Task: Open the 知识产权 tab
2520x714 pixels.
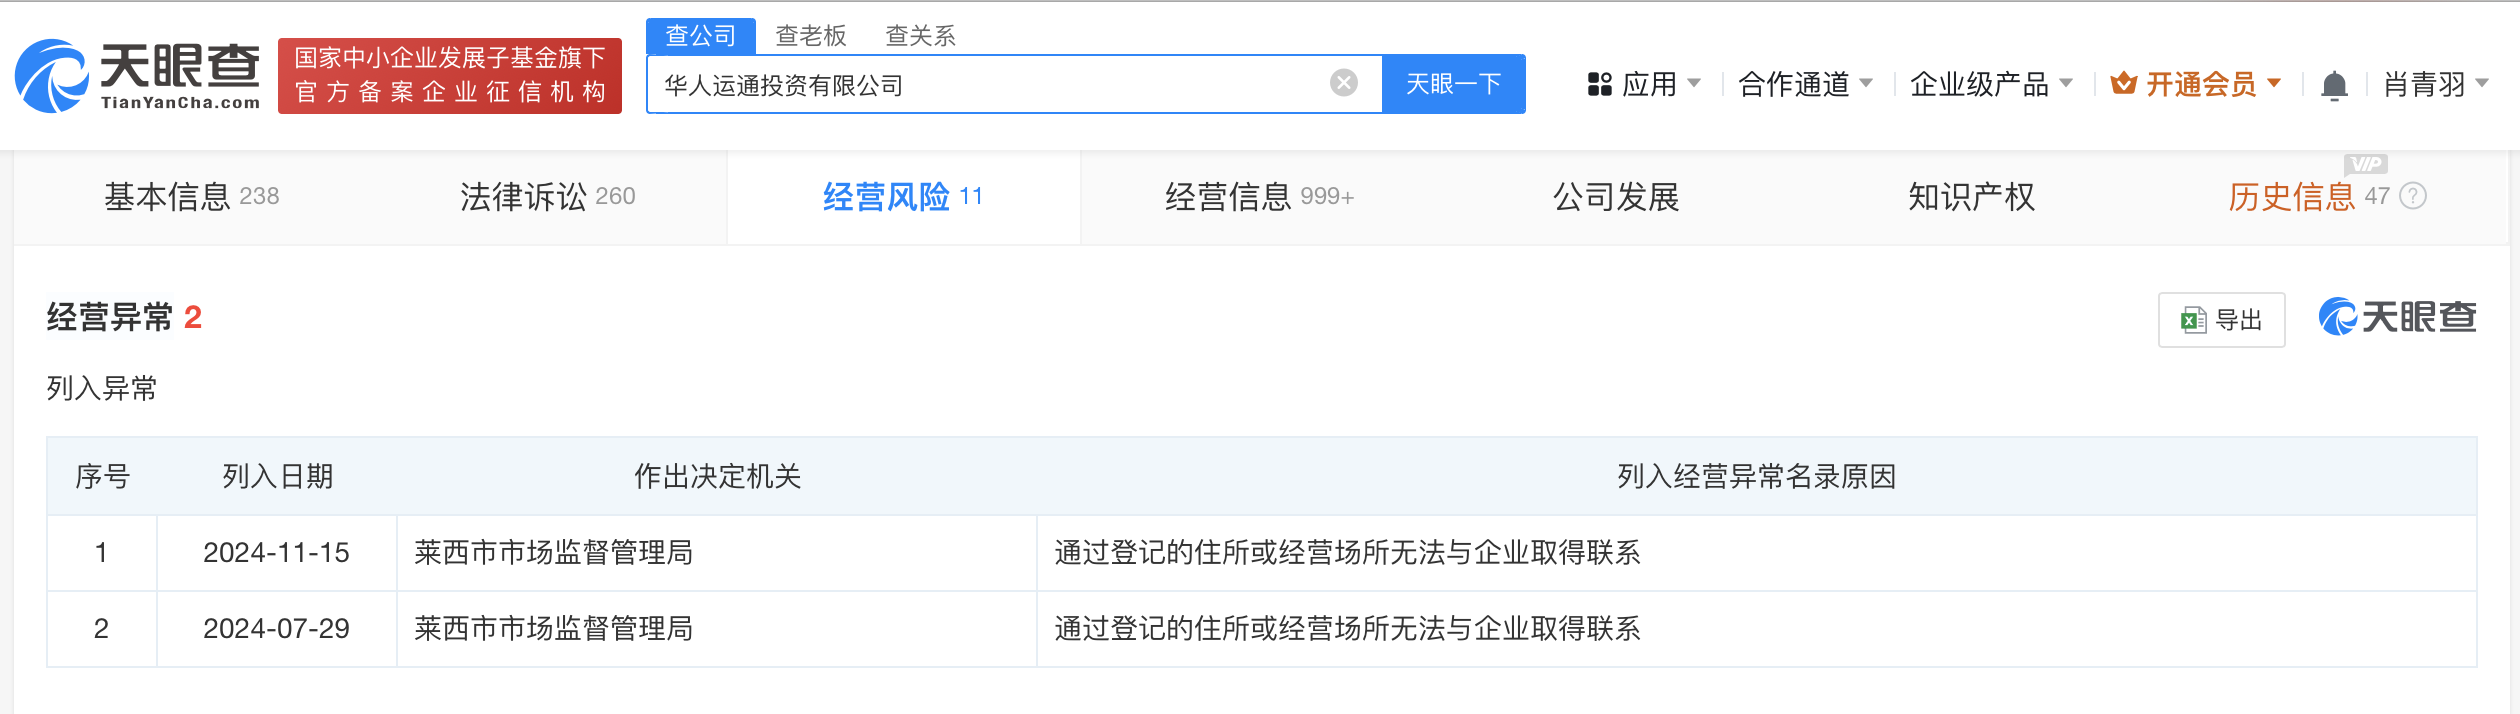Action: coord(1971,196)
